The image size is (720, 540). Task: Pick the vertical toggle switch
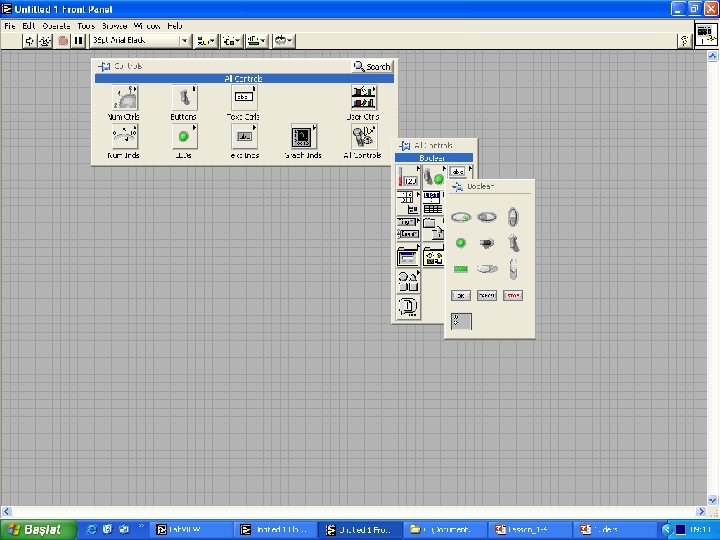pyautogui.click(x=513, y=243)
